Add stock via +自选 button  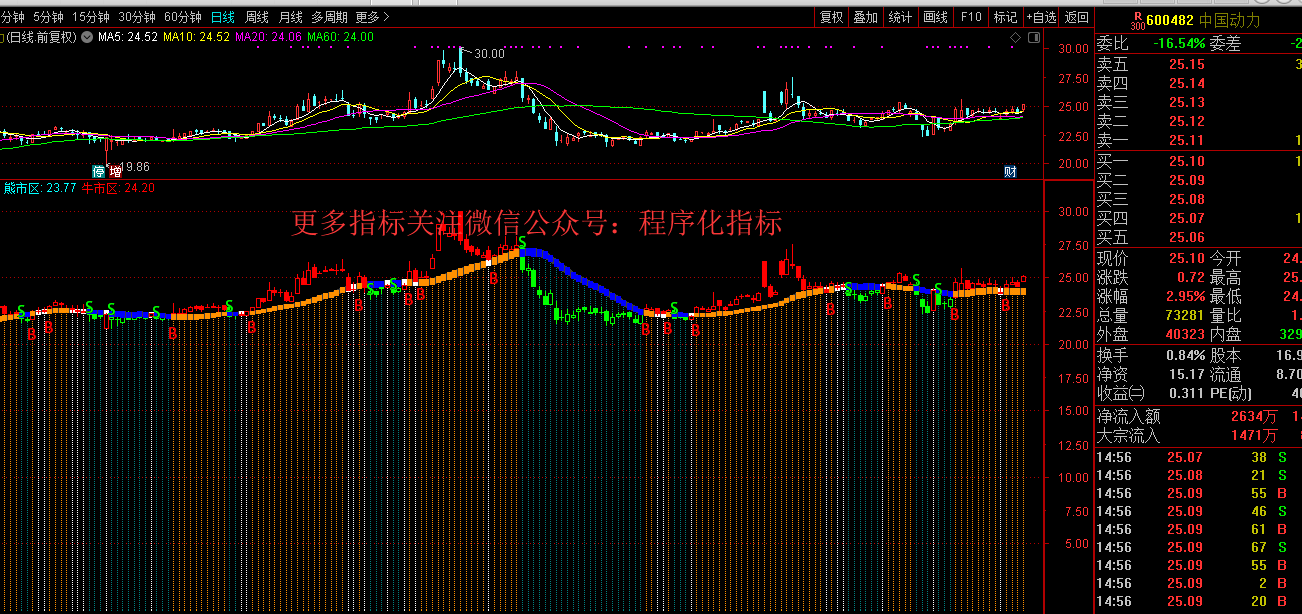[x=1041, y=17]
